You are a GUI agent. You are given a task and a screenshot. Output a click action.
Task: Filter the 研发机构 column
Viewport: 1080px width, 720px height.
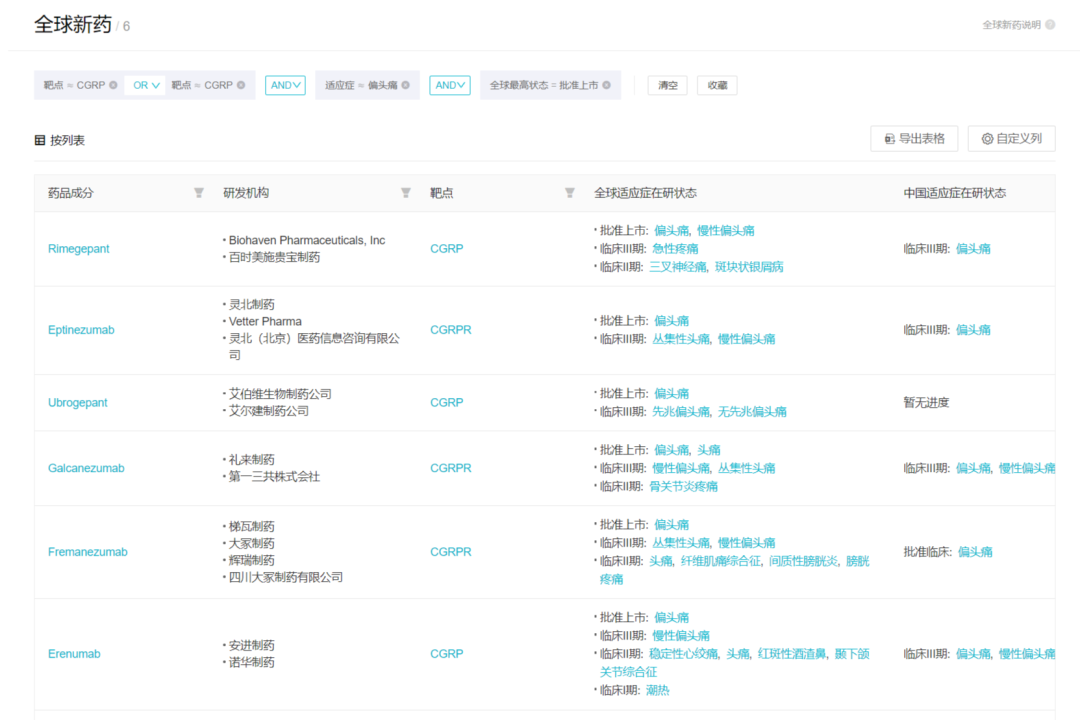pos(406,193)
